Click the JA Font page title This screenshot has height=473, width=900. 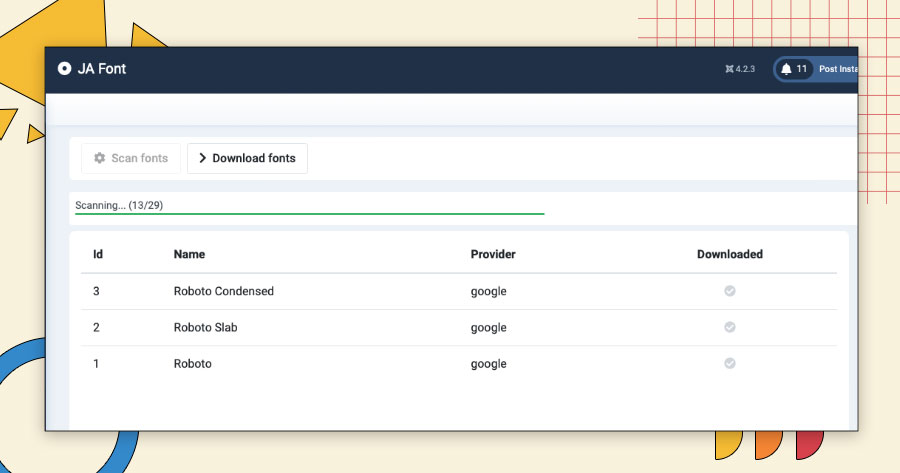(102, 69)
